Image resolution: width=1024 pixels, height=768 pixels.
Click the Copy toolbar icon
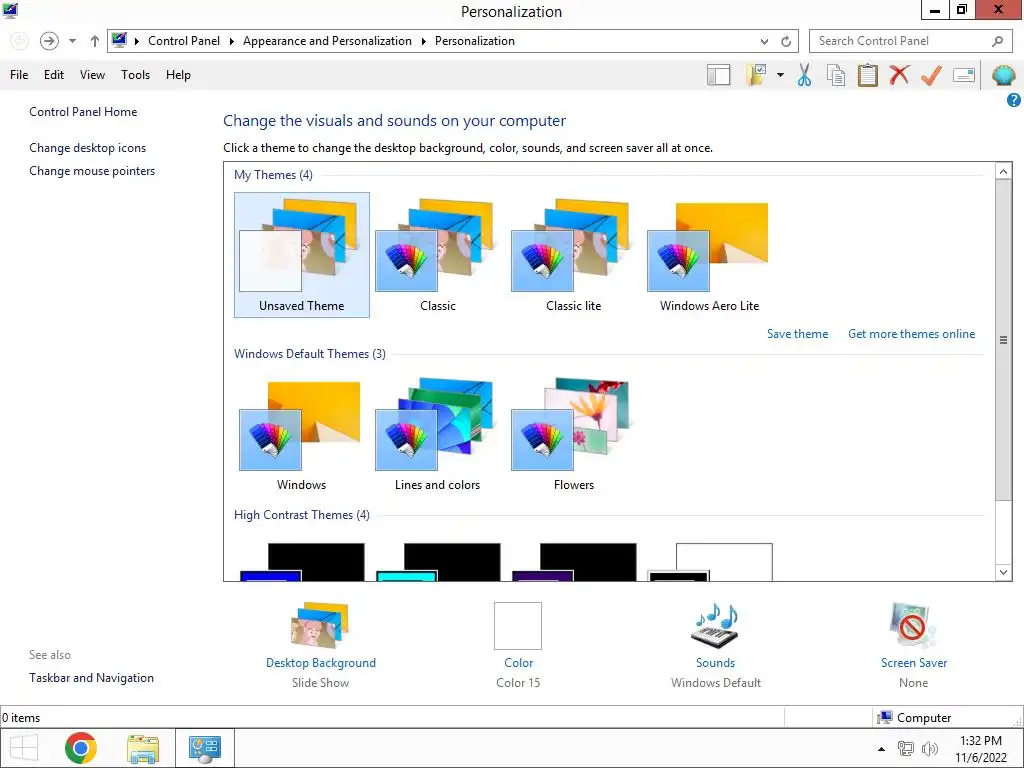click(836, 75)
